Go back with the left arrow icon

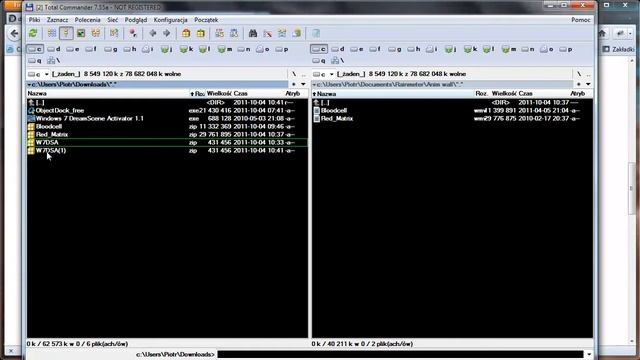click(153, 33)
